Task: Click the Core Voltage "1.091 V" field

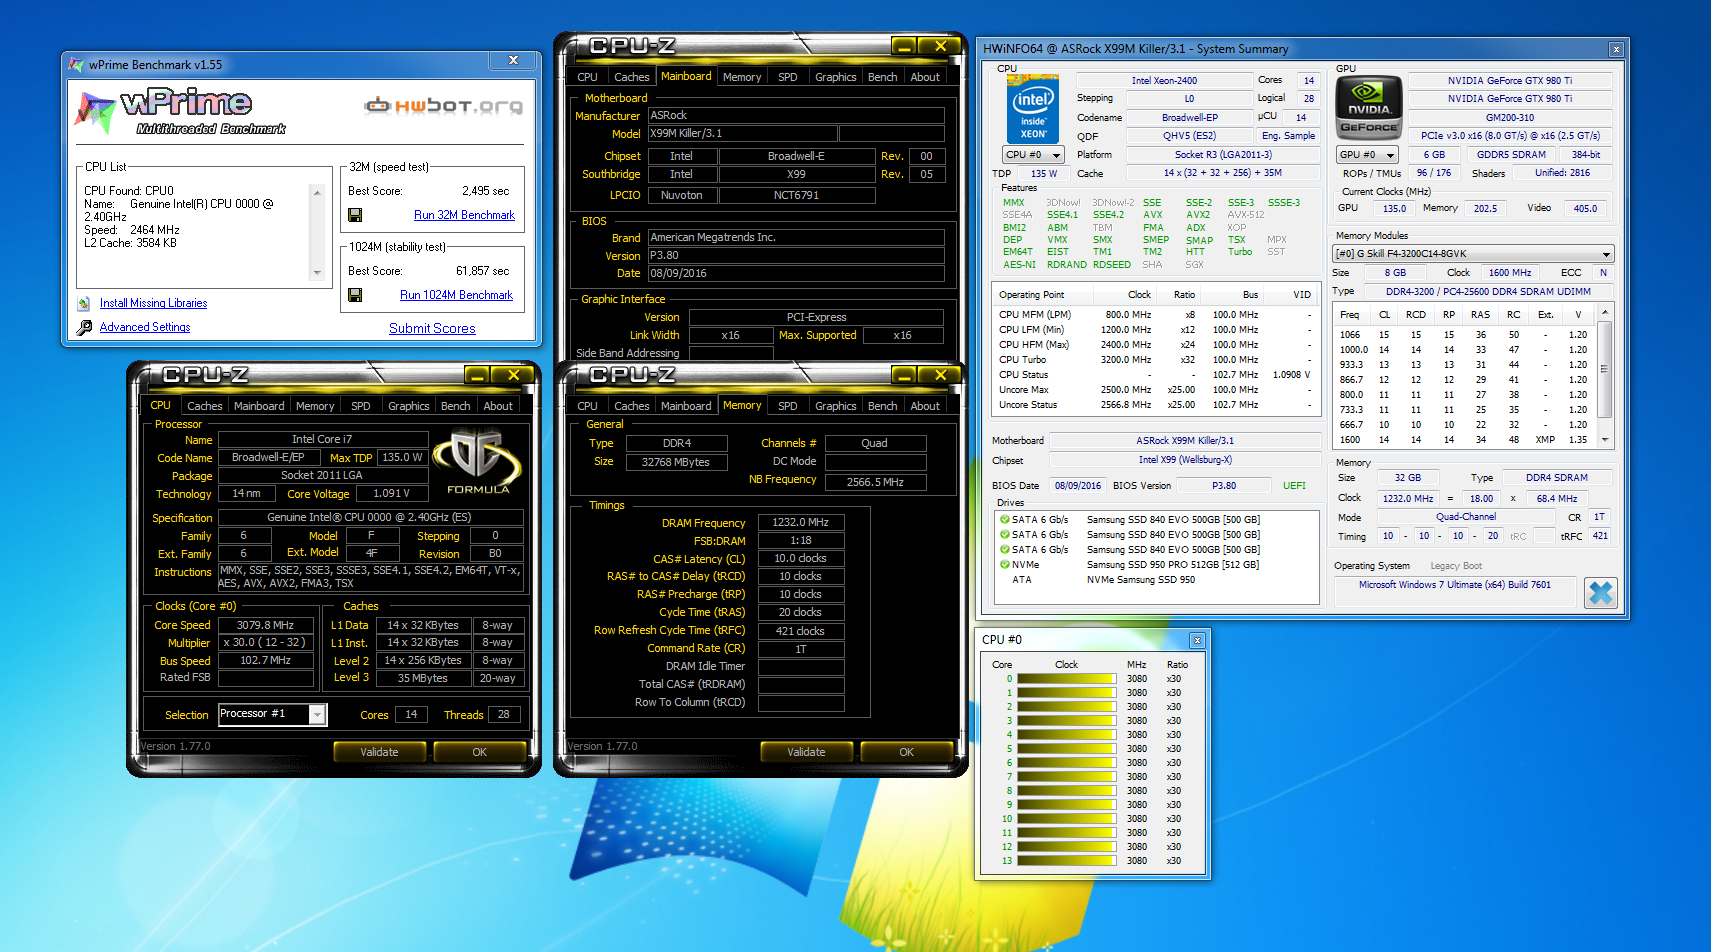Action: (x=392, y=494)
